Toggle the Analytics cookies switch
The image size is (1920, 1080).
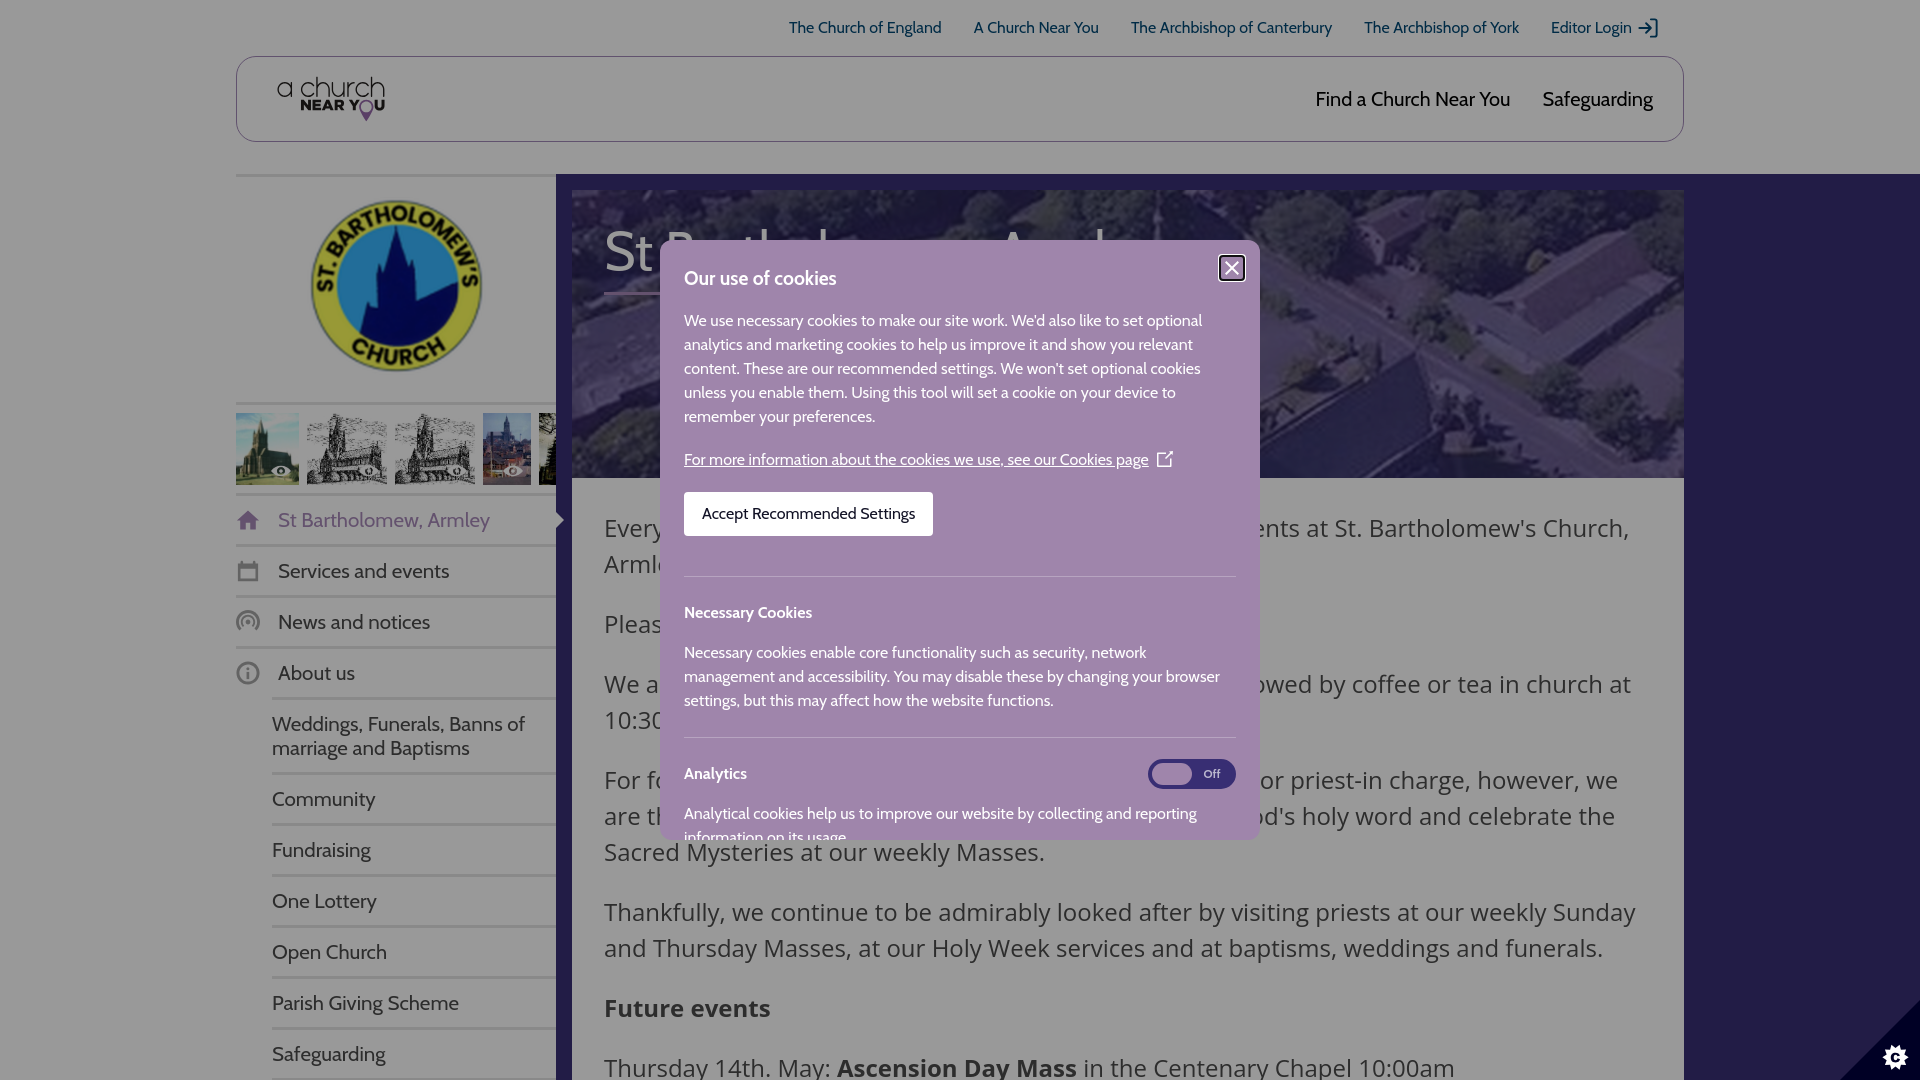(x=1191, y=774)
